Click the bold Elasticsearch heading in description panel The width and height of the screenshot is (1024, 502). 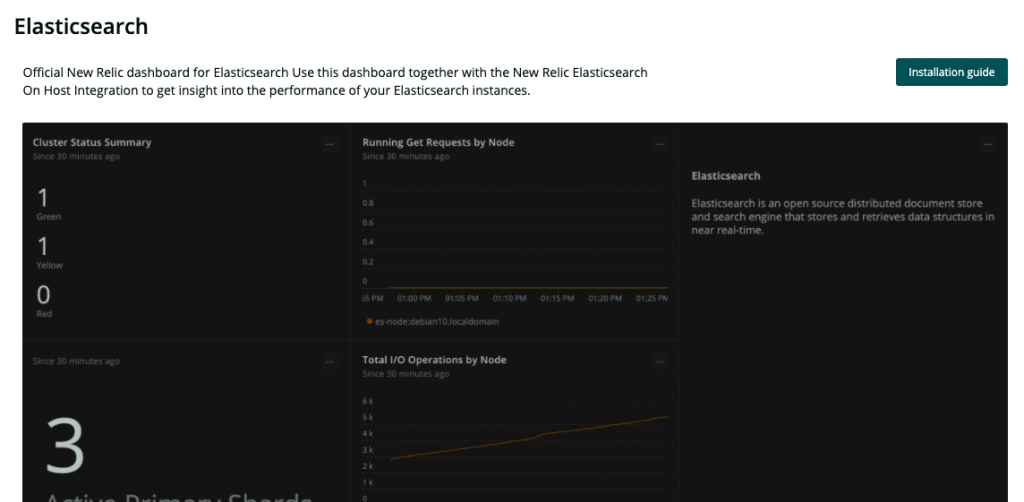click(726, 176)
